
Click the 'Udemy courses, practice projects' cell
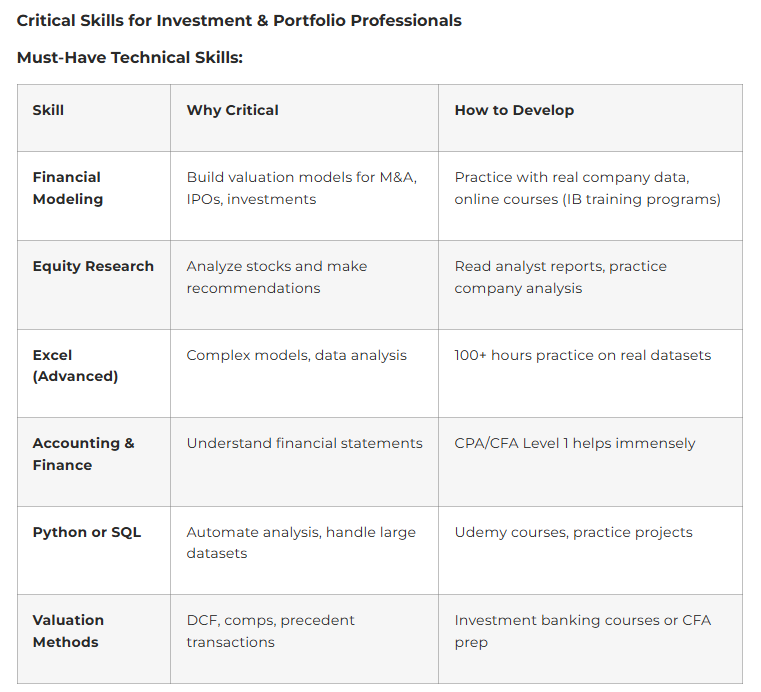click(573, 532)
